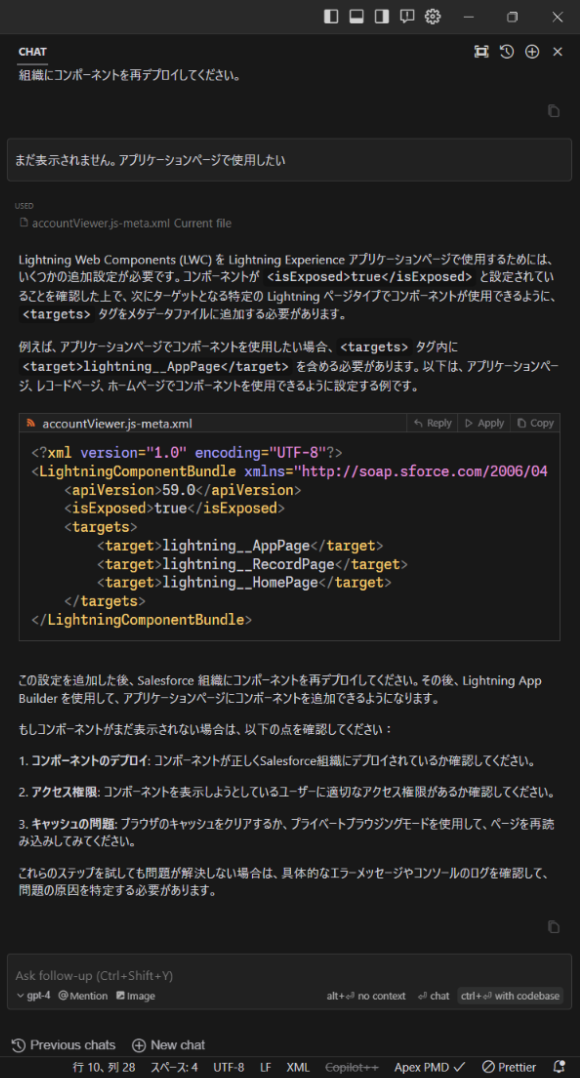Click the fullscreen chat icon beside history
Viewport: 580px width, 1078px height.
click(482, 52)
